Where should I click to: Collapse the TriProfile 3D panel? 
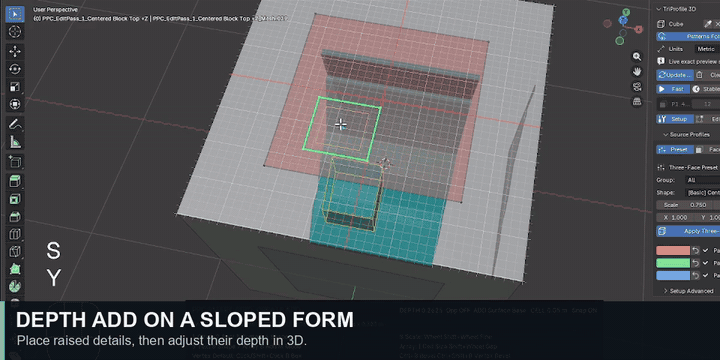tap(659, 9)
